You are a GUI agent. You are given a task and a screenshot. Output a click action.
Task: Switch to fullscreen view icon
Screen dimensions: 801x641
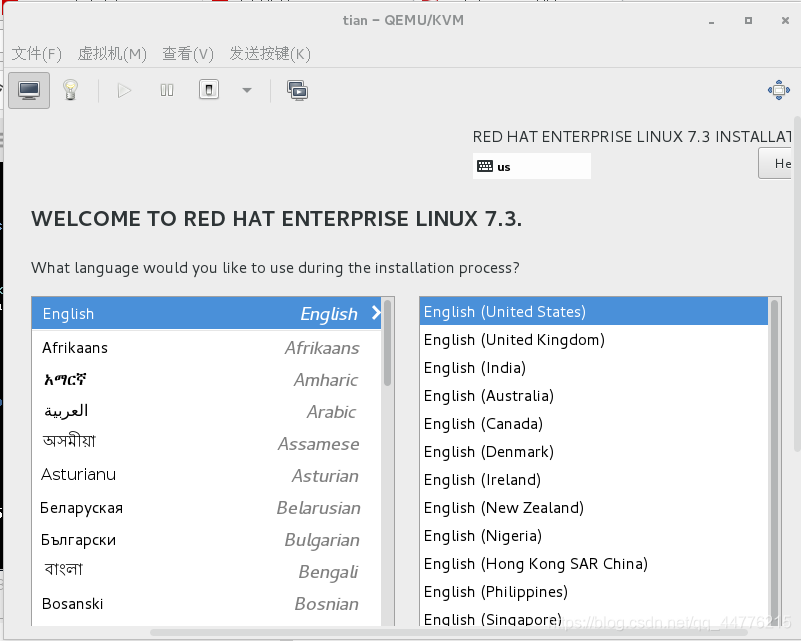pyautogui.click(x=779, y=90)
